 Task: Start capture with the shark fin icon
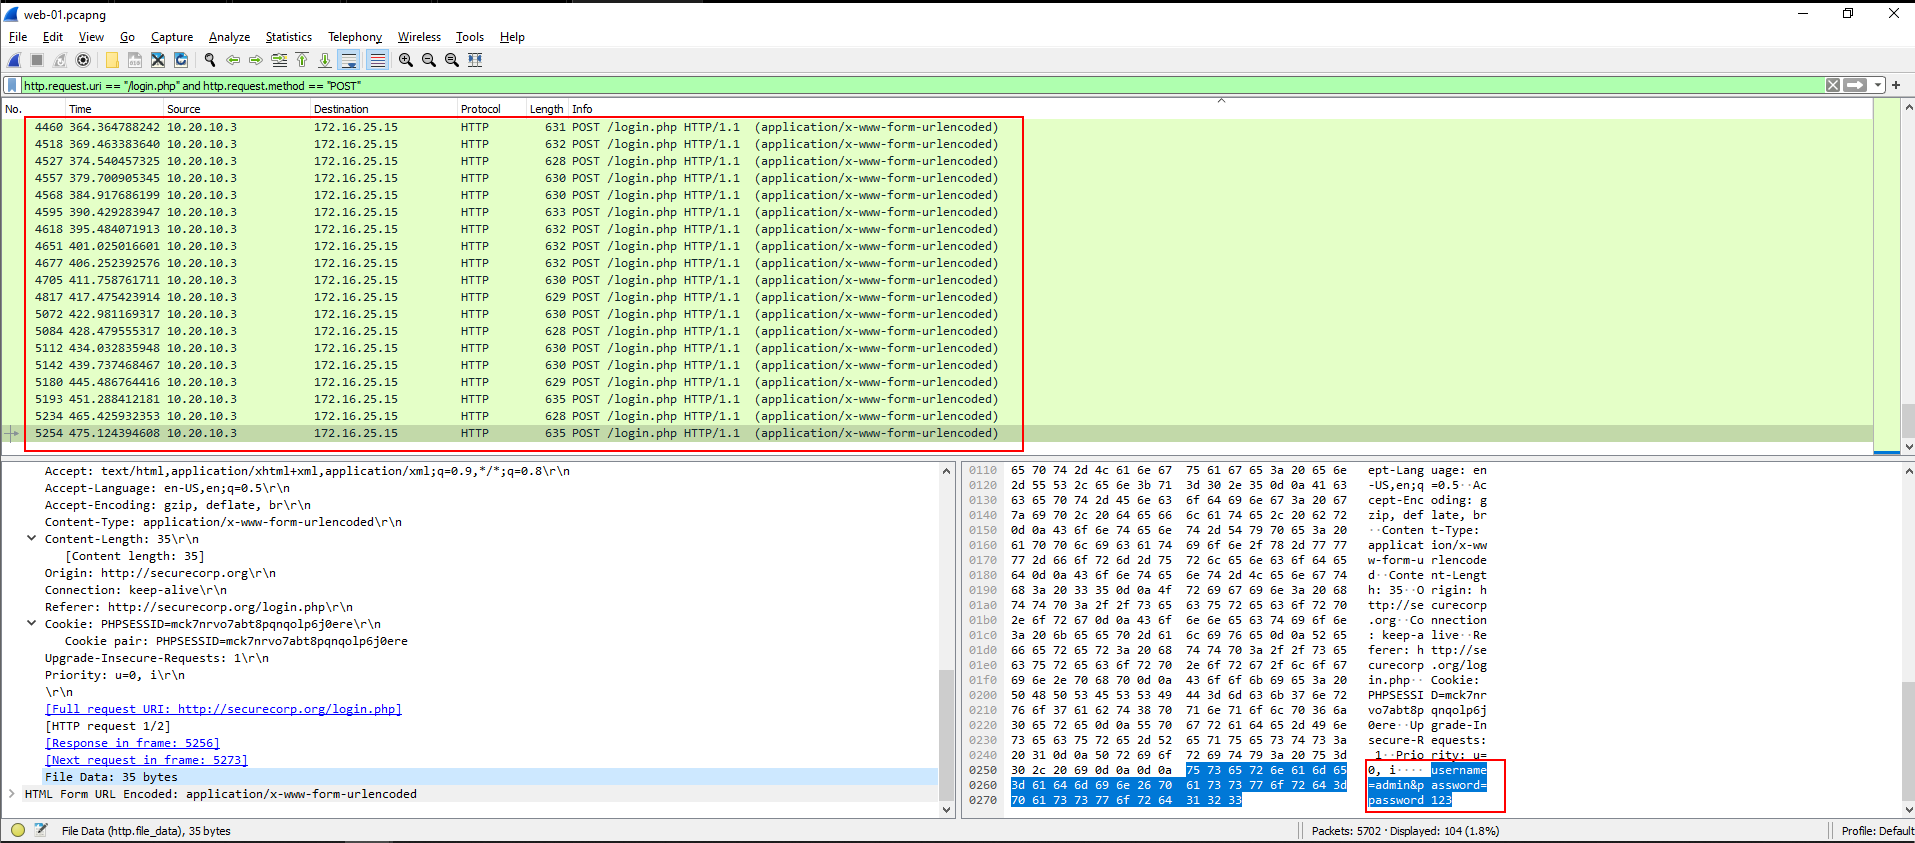(x=14, y=60)
